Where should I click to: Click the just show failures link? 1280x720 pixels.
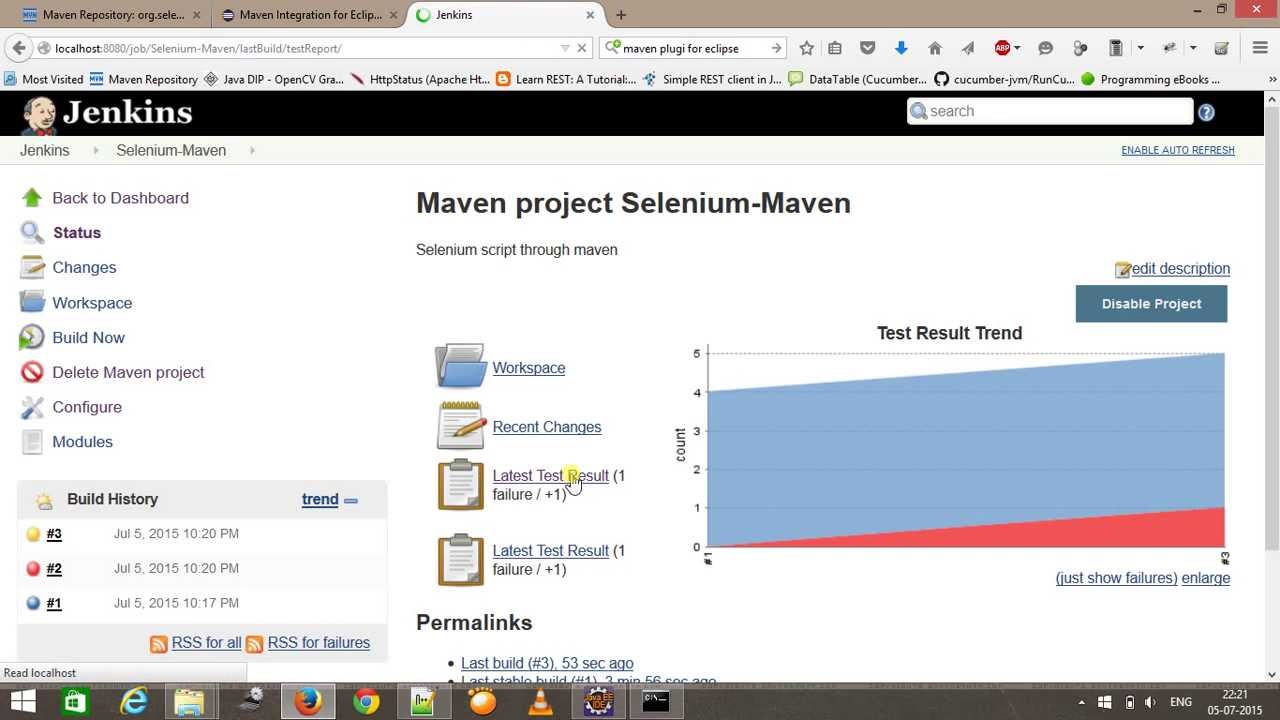point(1116,579)
